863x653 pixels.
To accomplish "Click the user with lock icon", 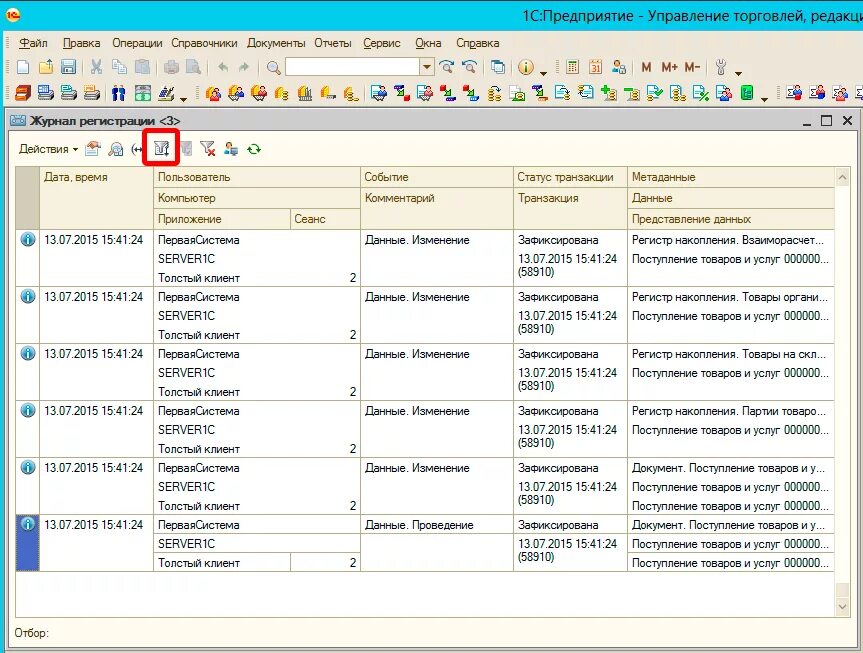I will tap(619, 67).
